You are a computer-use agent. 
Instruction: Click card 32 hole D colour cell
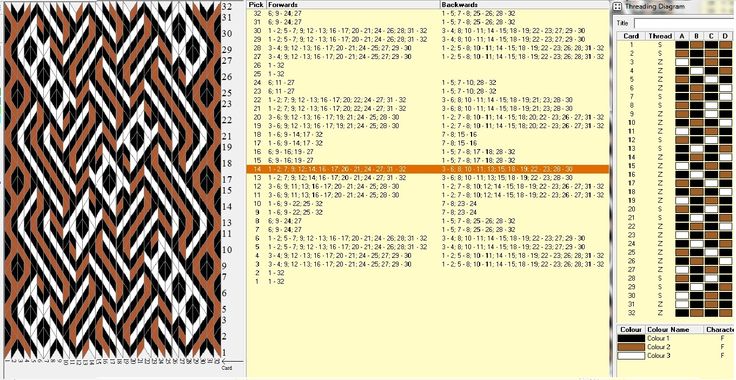(x=726, y=313)
